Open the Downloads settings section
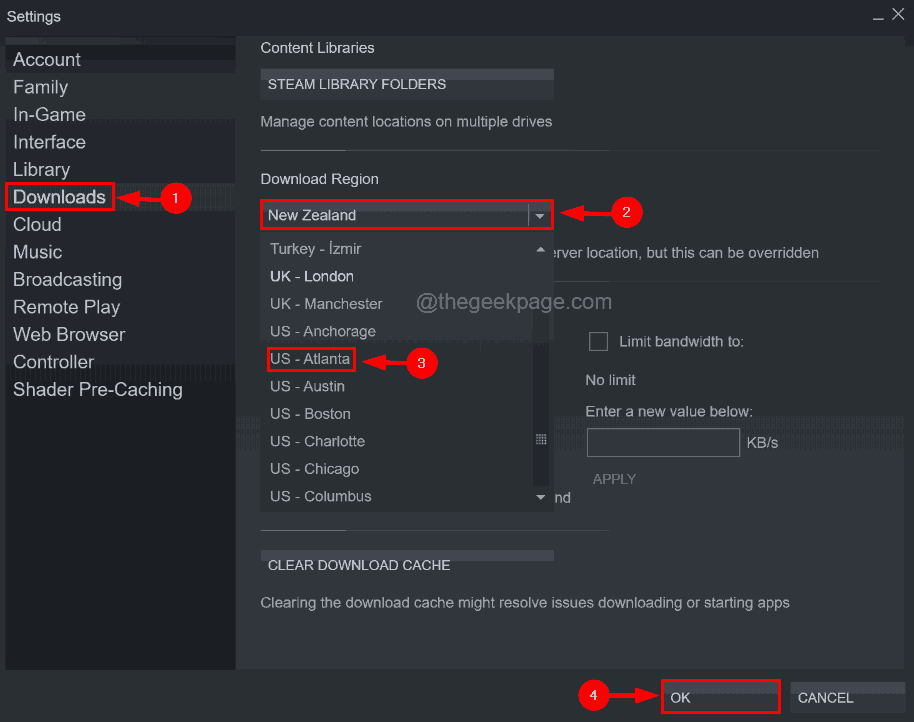The height and width of the screenshot is (722, 914). [59, 197]
